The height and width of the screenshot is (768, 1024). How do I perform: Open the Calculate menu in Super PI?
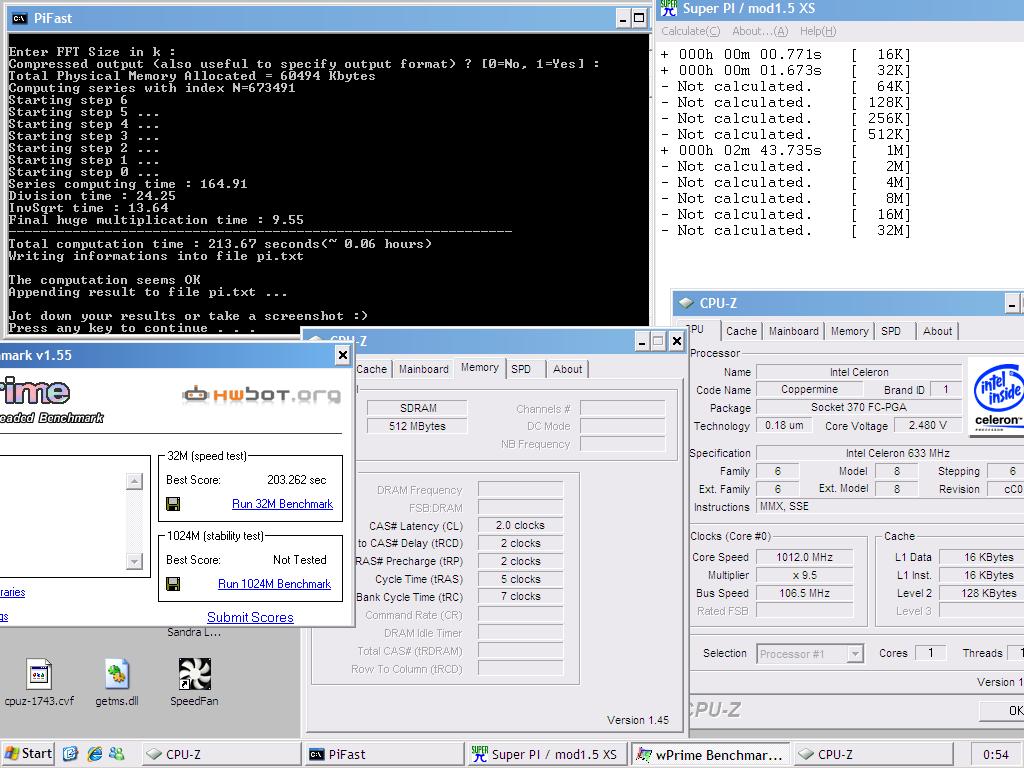(x=690, y=31)
